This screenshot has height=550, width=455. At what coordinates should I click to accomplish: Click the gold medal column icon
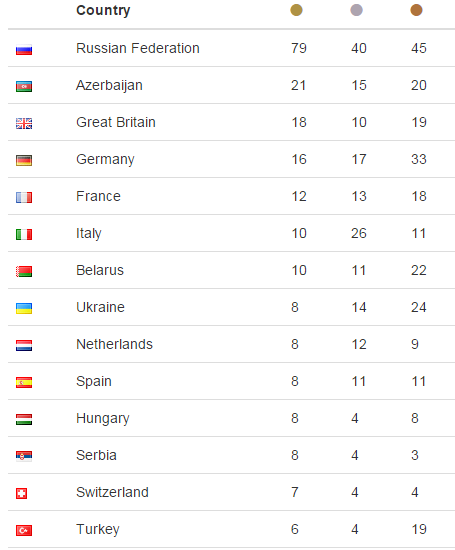click(x=296, y=10)
